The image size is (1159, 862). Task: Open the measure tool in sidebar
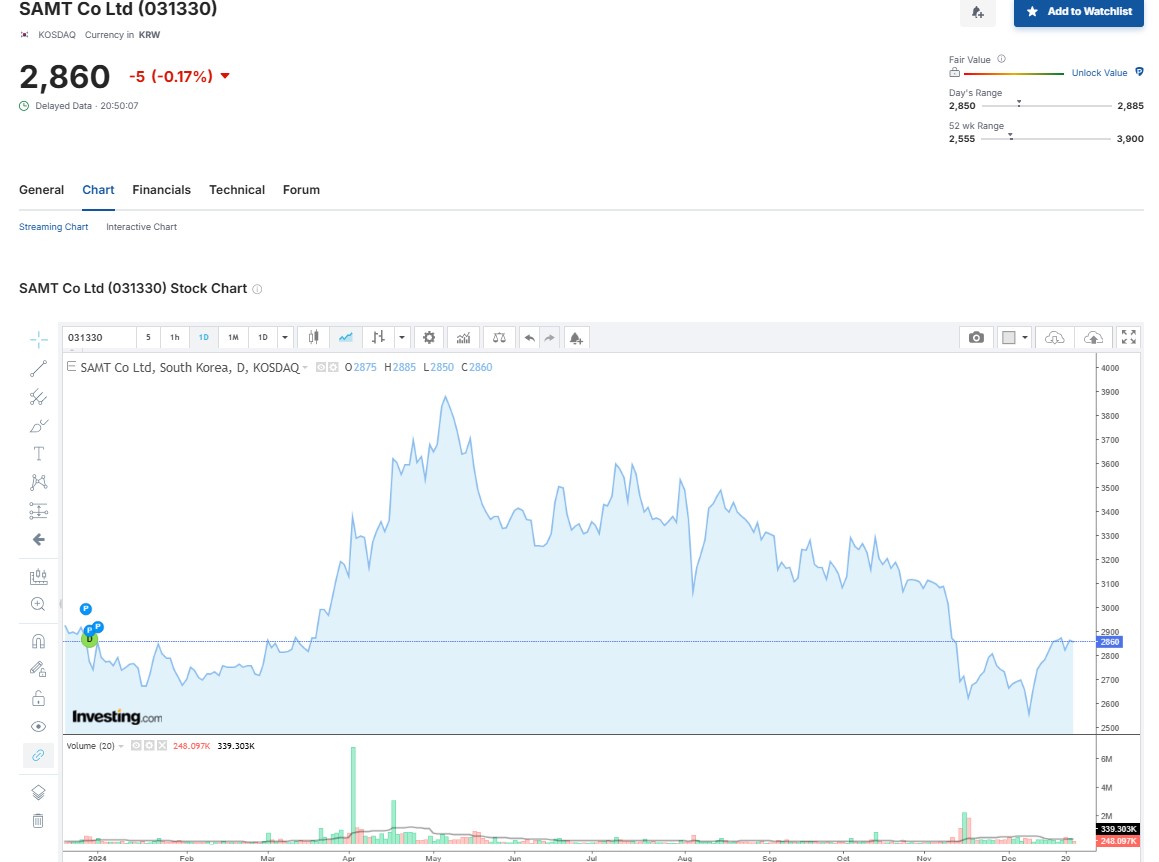[38, 577]
